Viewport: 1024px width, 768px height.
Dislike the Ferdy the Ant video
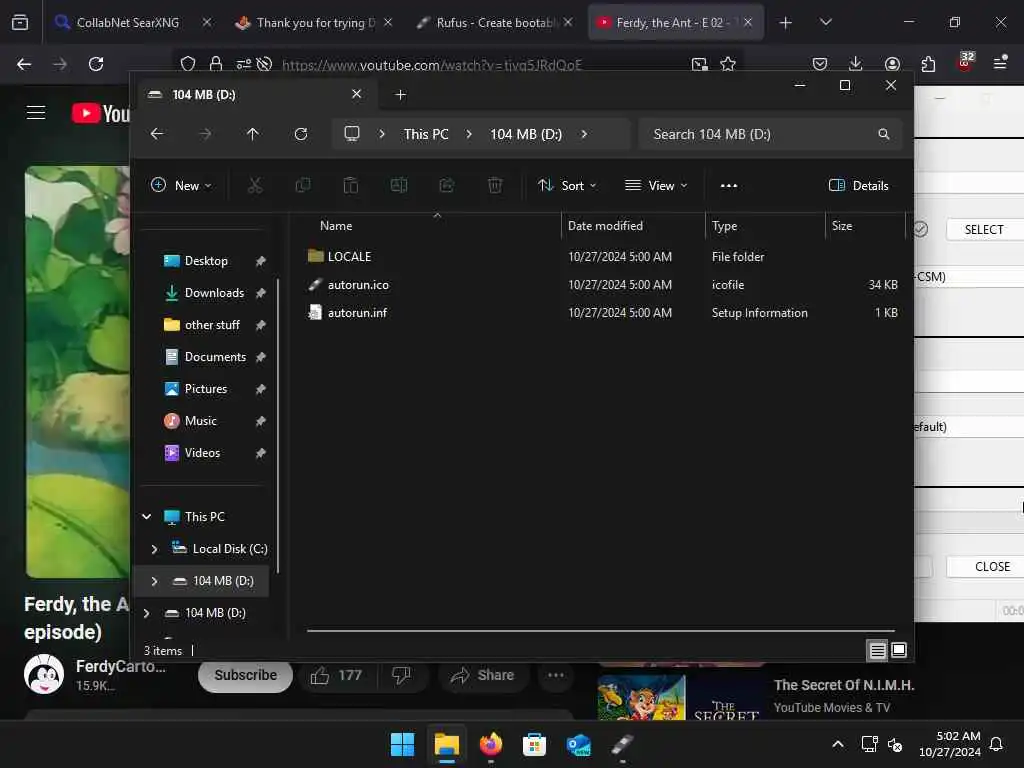tap(401, 675)
